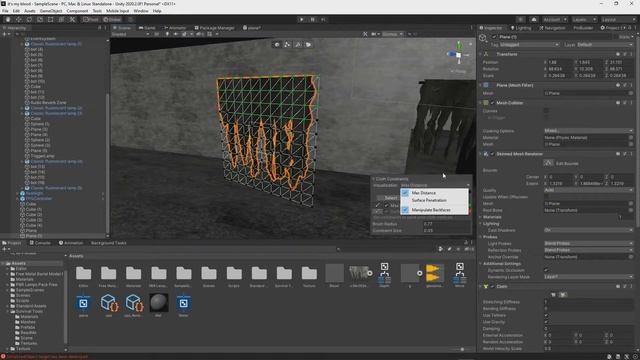Toggle Skinned Mesh Renderer enabled checkbox
640x360 pixels.
[x=492, y=154]
